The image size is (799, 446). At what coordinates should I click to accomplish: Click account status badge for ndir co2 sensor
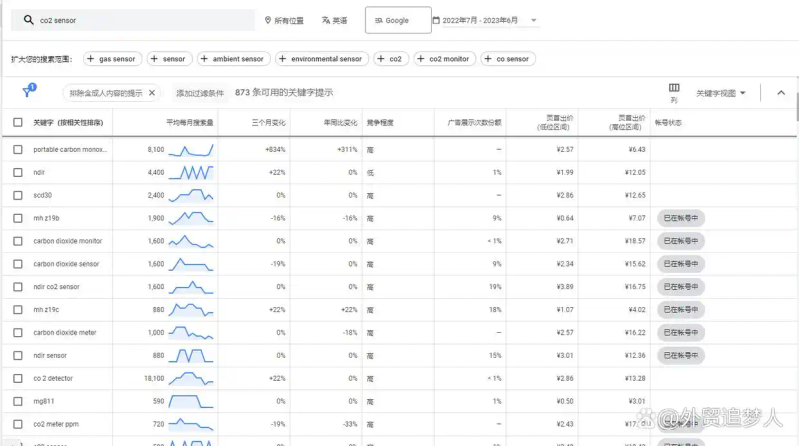681,287
